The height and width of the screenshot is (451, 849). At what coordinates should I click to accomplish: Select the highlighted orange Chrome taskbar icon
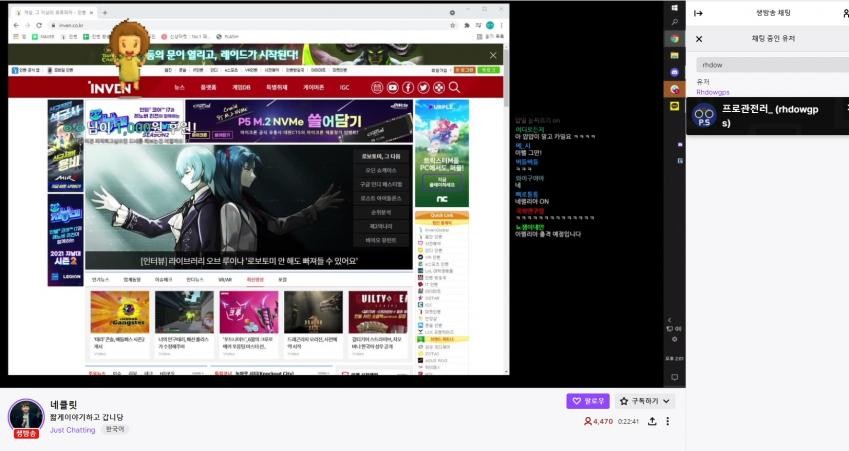(x=675, y=89)
